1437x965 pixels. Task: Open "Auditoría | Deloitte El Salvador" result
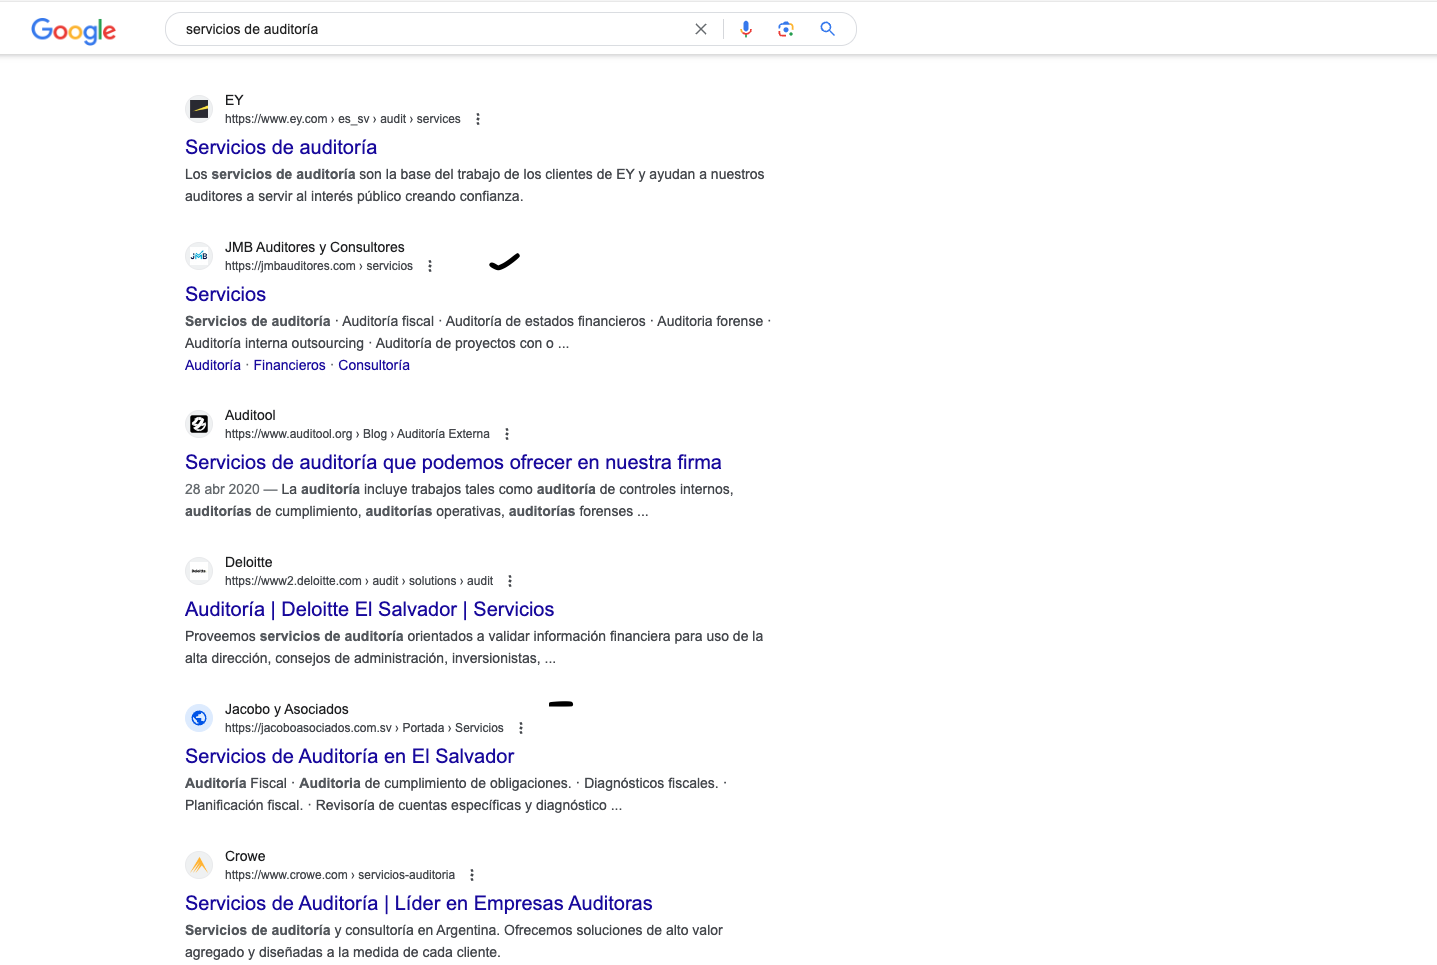pyautogui.click(x=369, y=609)
